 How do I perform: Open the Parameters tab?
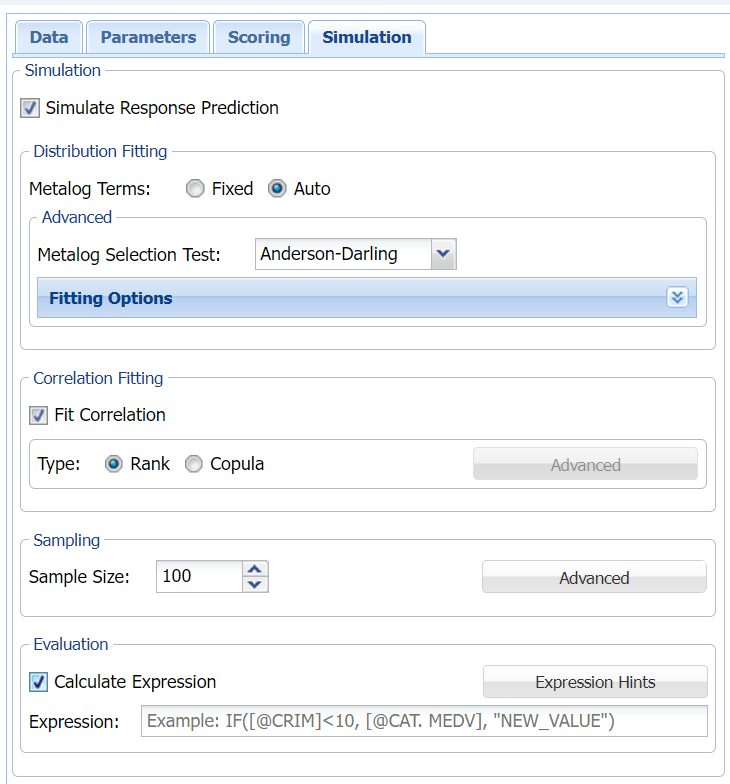pos(148,37)
